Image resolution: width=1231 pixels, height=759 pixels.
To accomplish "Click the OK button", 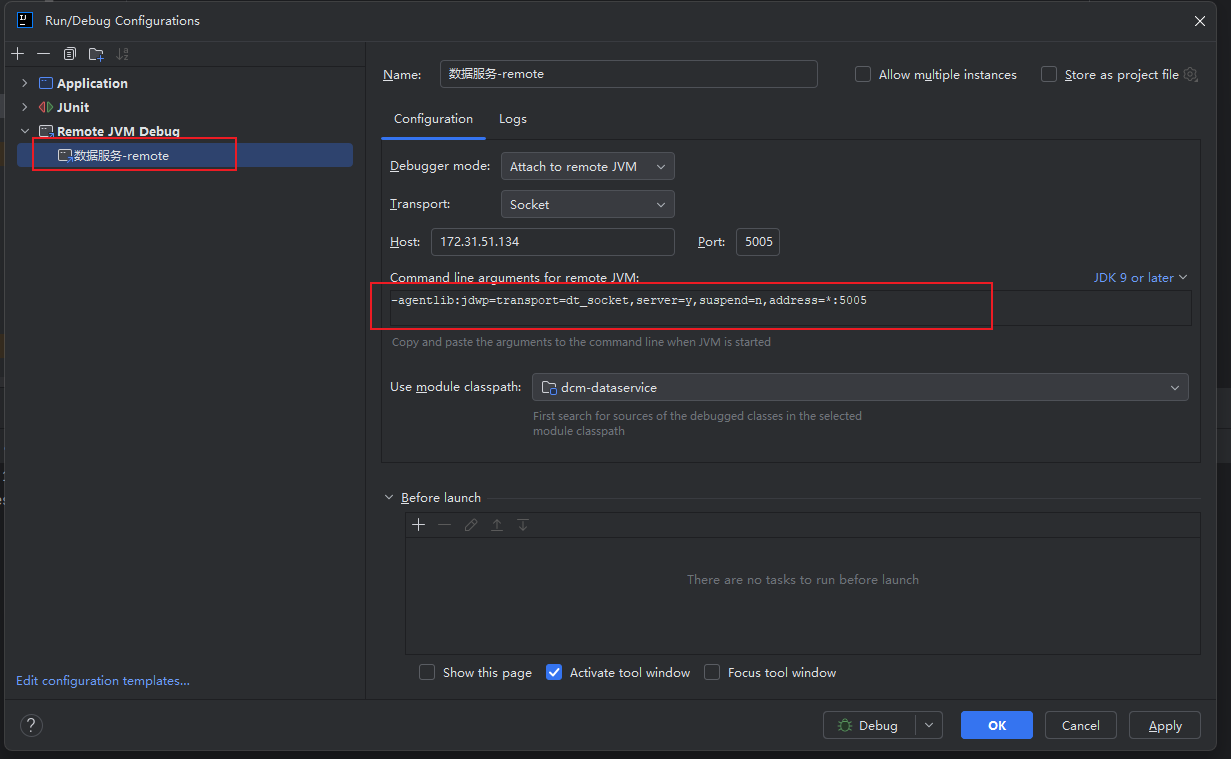I will [997, 726].
